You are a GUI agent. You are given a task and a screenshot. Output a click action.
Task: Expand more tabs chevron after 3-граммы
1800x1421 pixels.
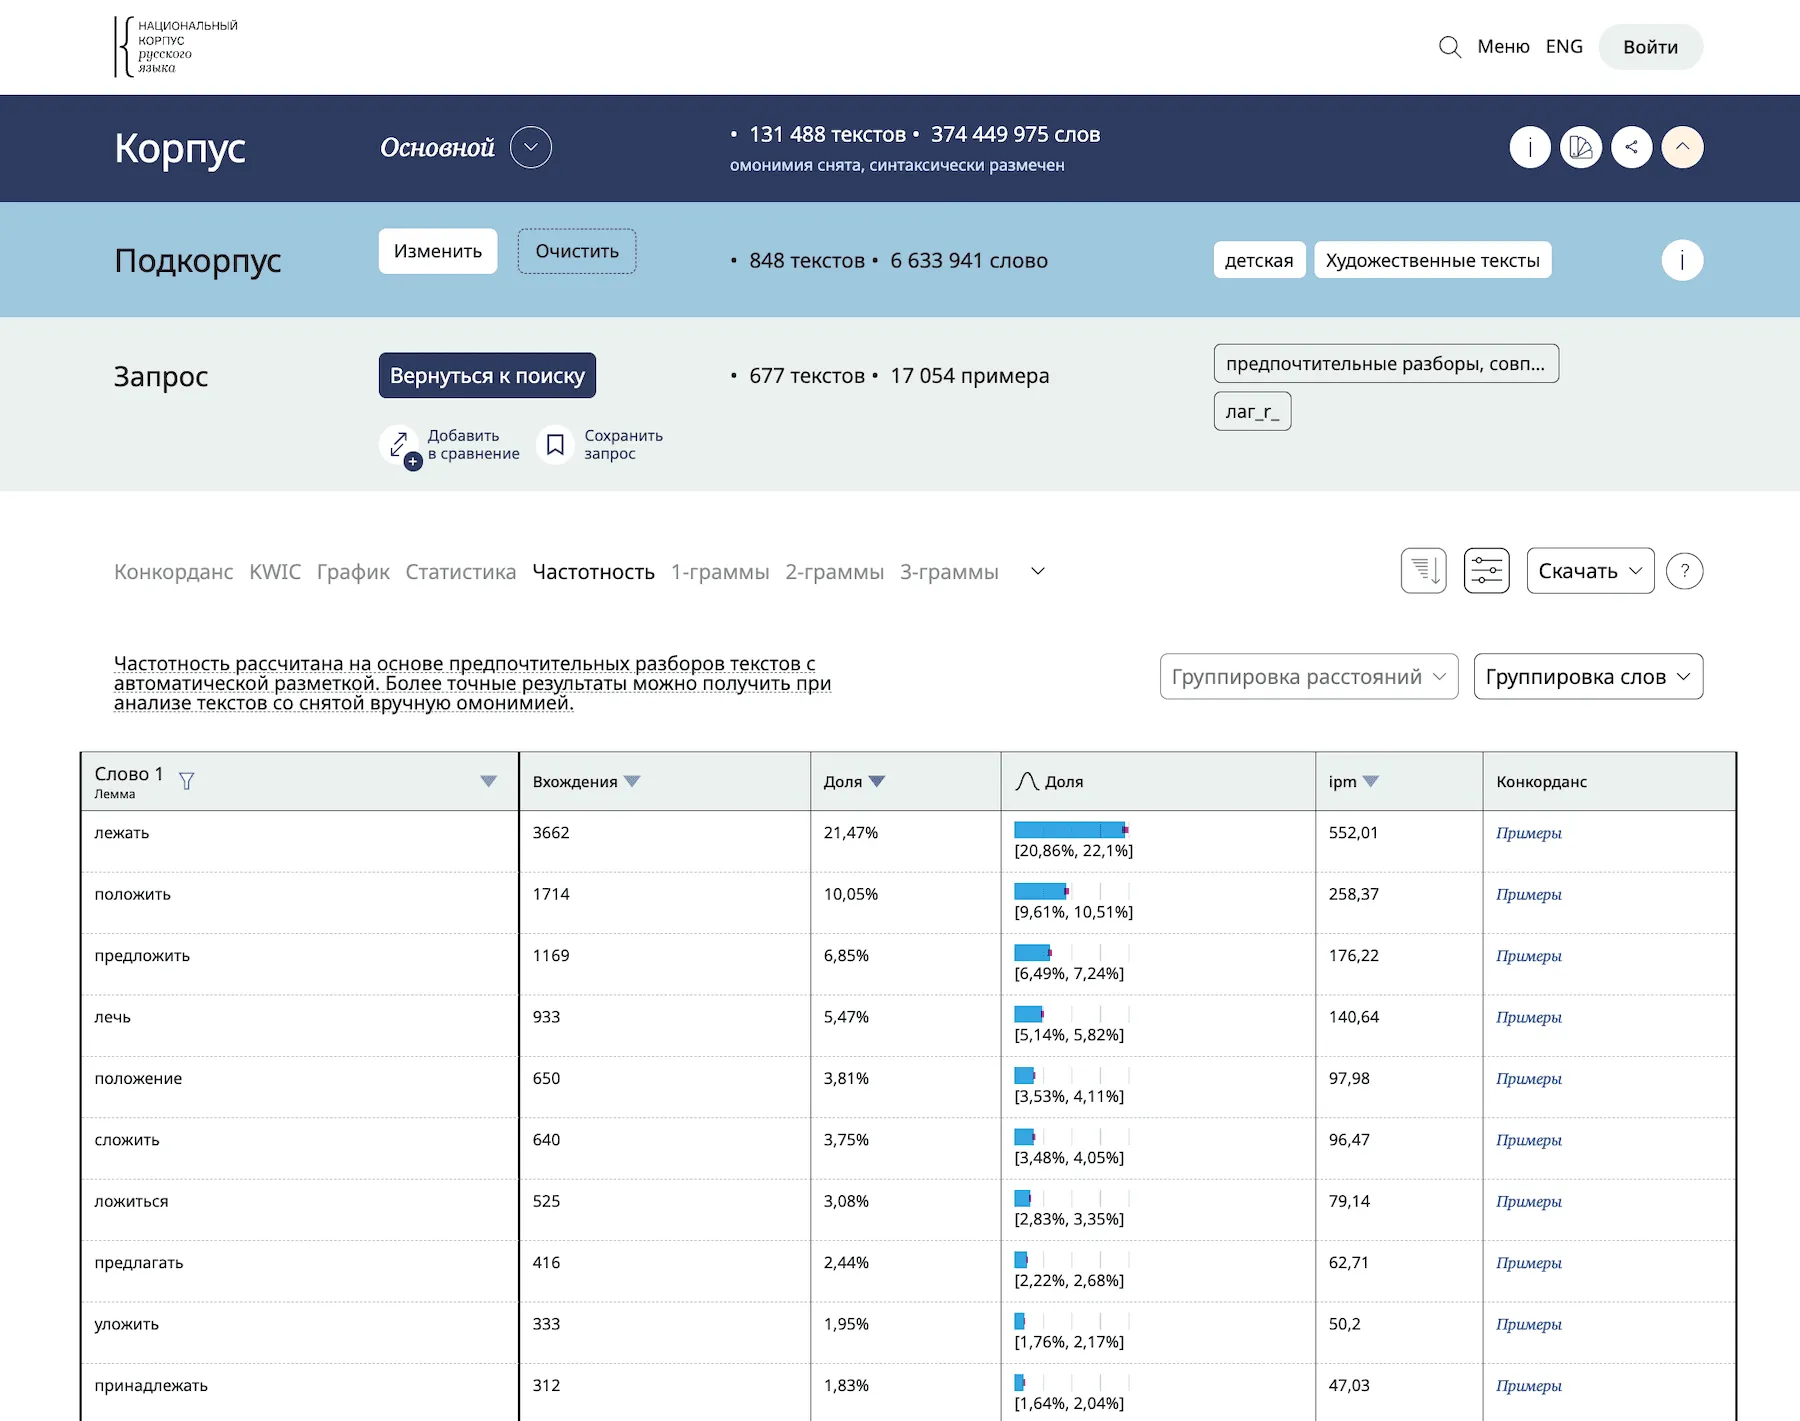click(x=1038, y=571)
